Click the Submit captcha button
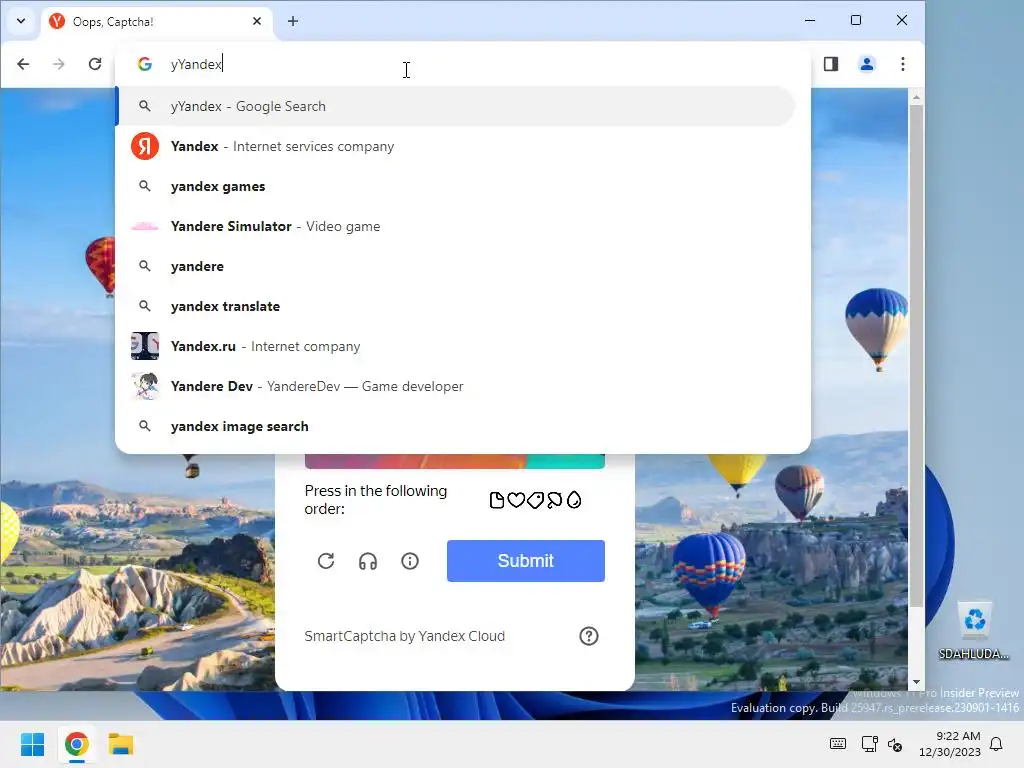 (x=526, y=561)
